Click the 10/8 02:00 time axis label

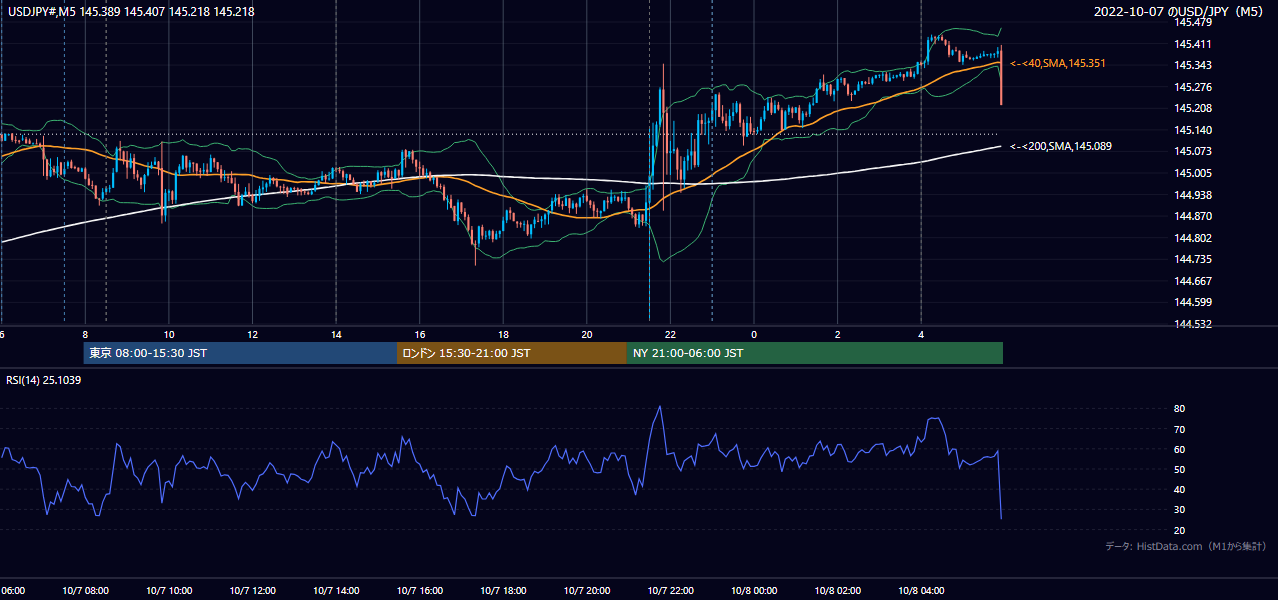837,591
